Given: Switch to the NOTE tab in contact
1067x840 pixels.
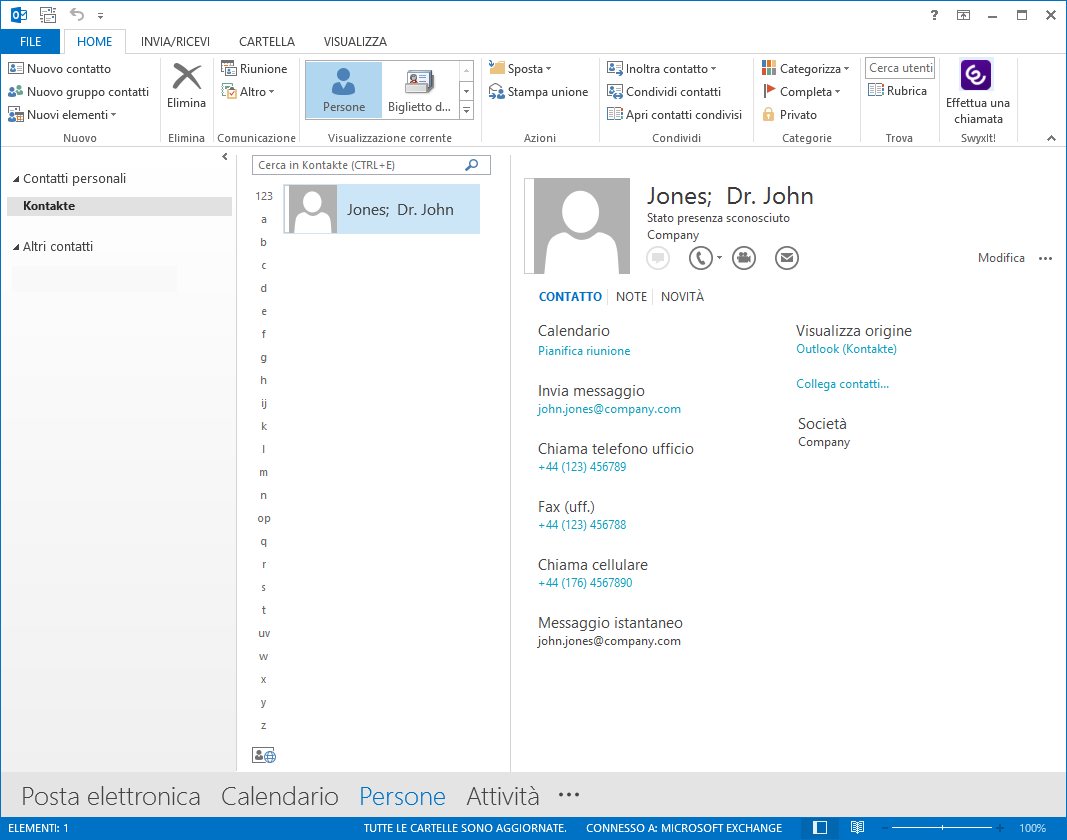Looking at the screenshot, I should click(x=631, y=297).
